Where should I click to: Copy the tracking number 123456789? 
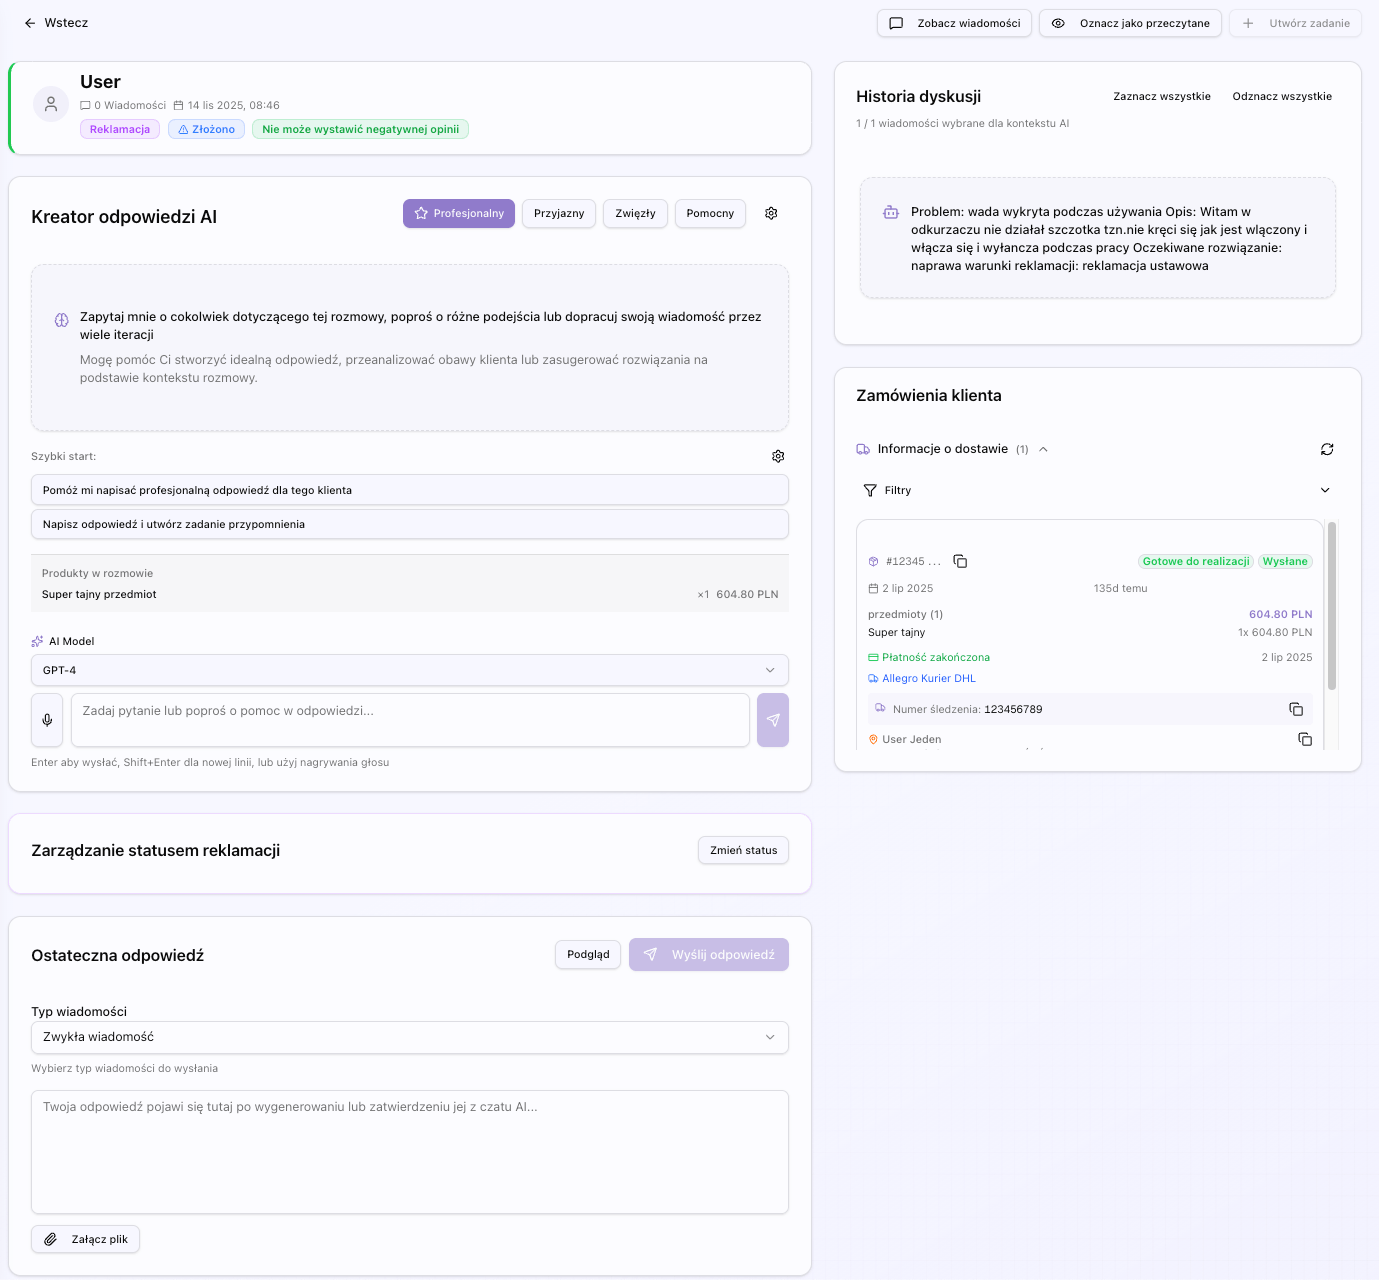click(1296, 709)
